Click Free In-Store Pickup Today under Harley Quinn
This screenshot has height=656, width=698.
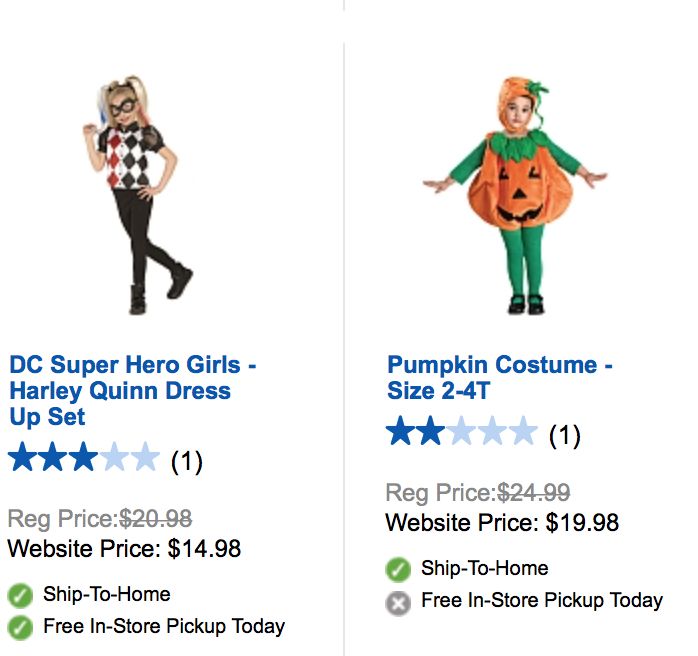tap(164, 627)
